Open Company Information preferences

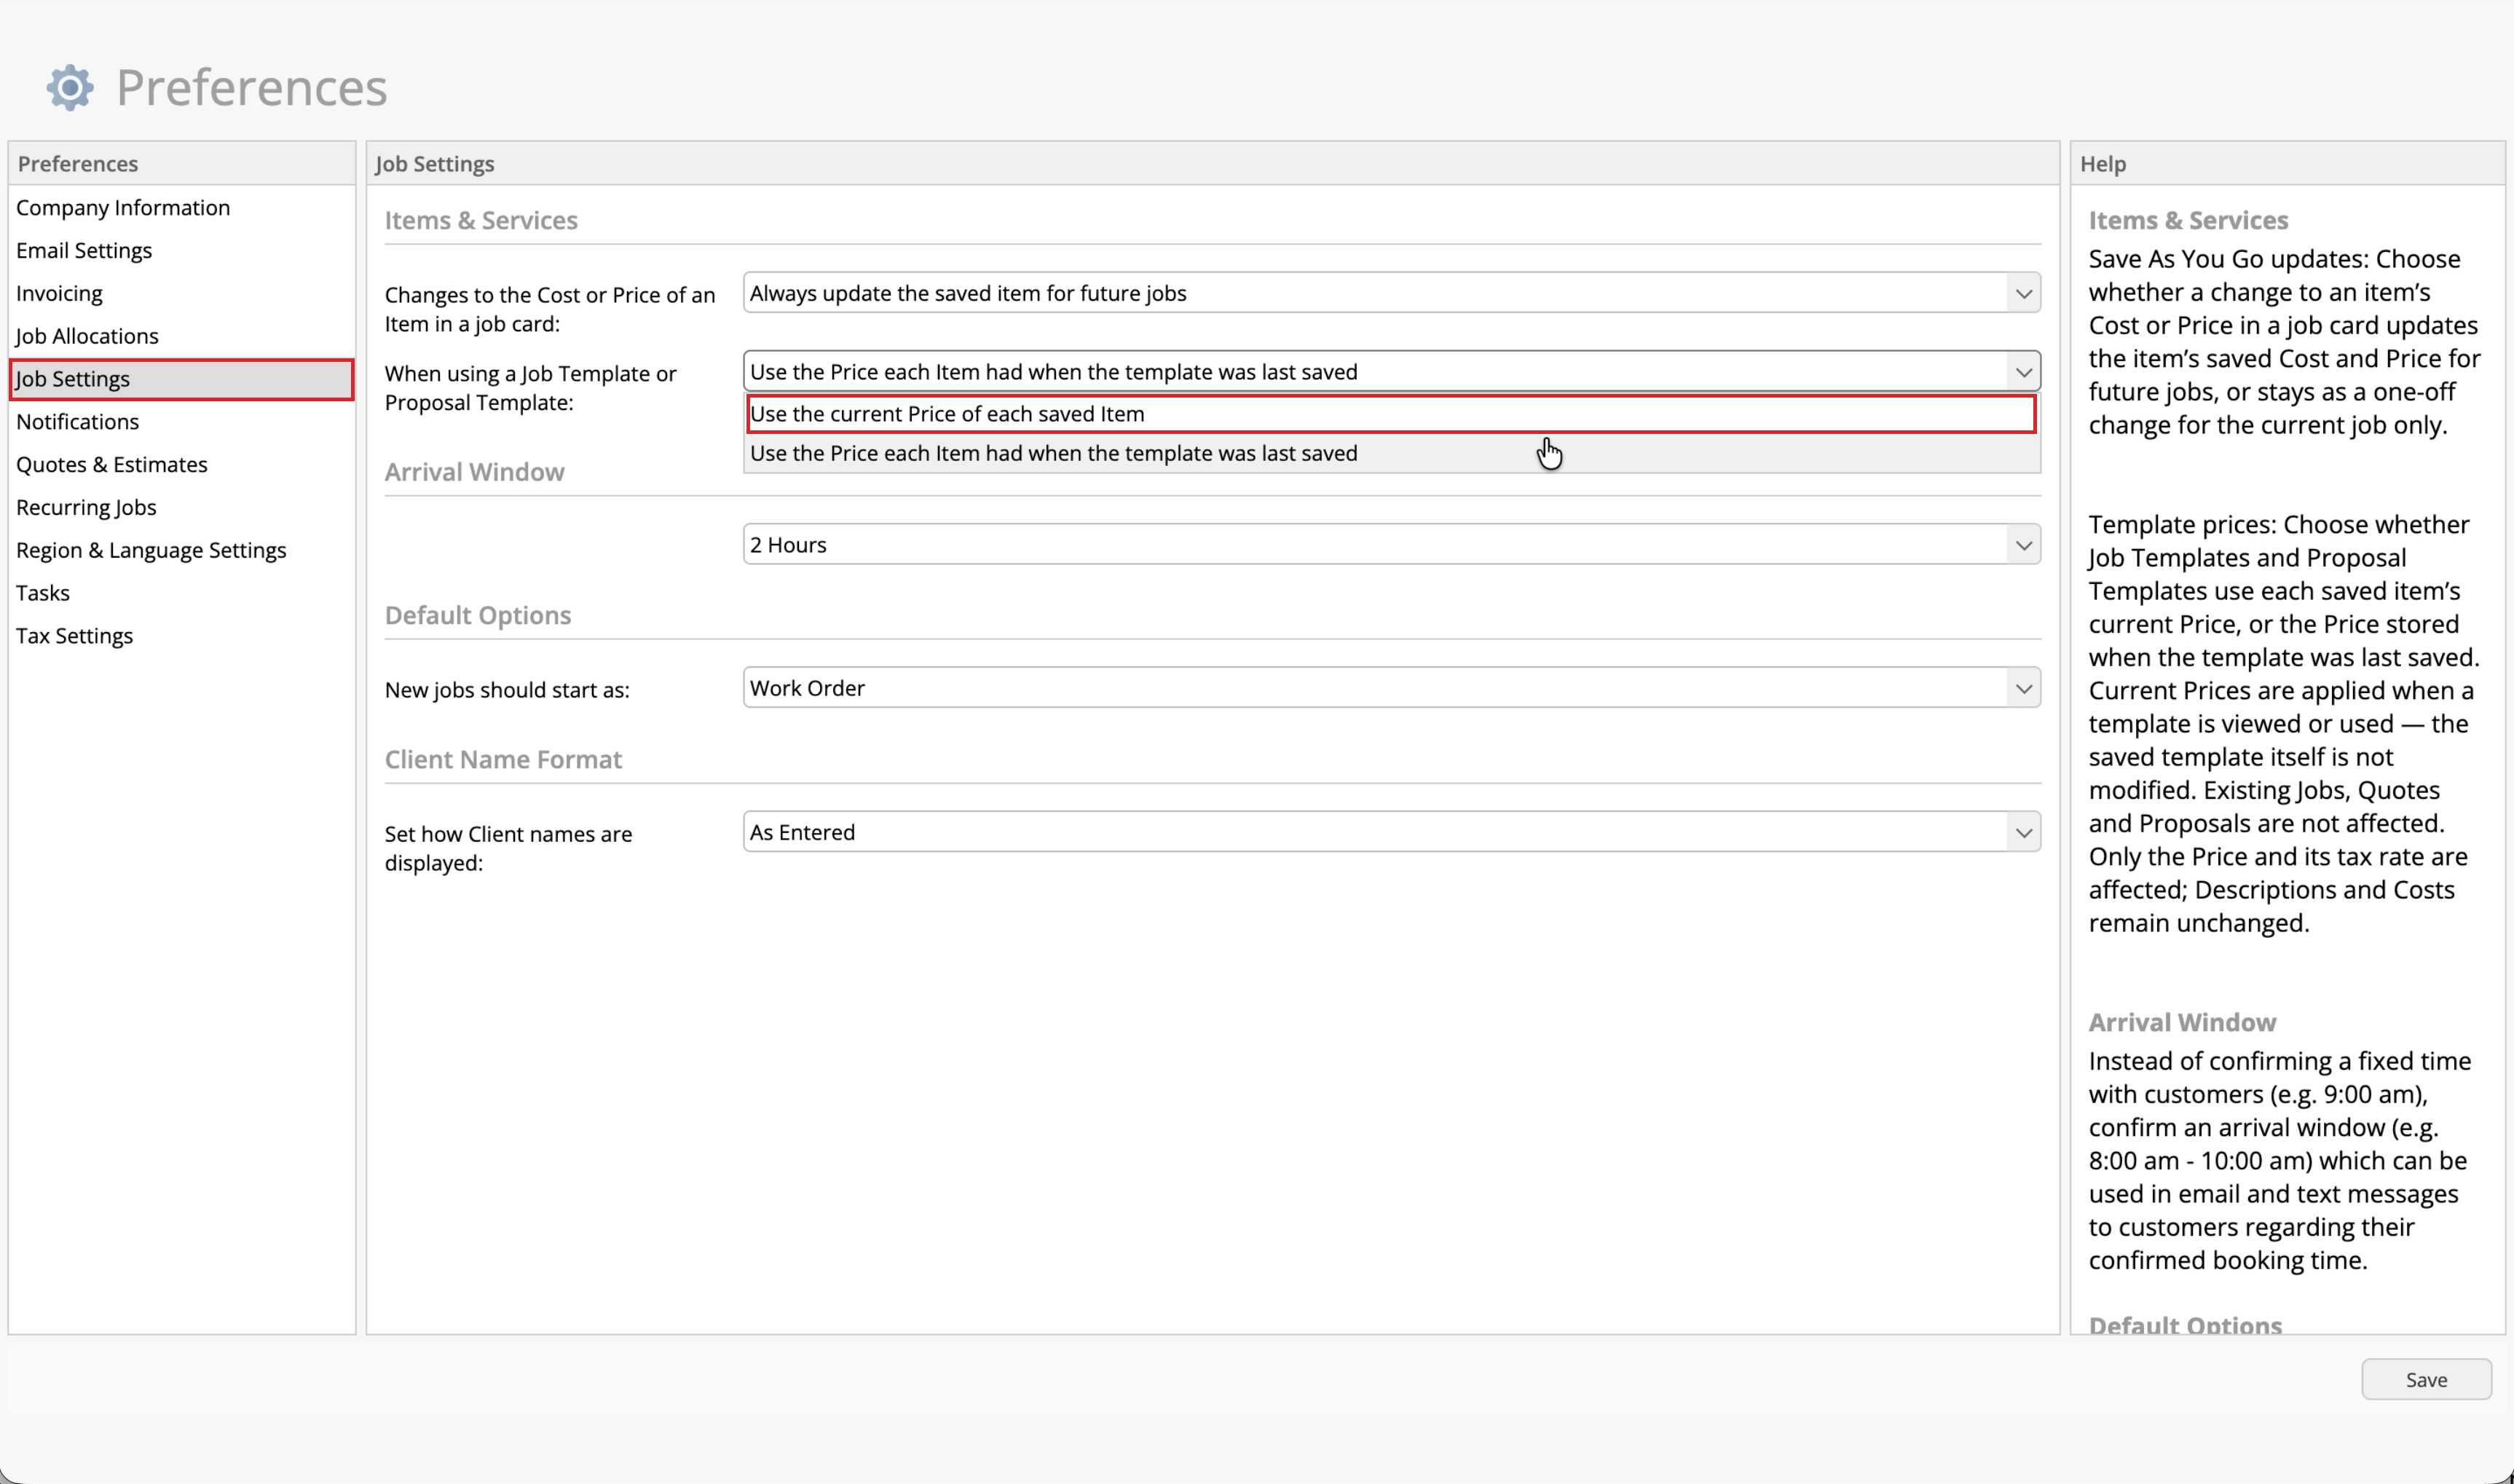123,208
